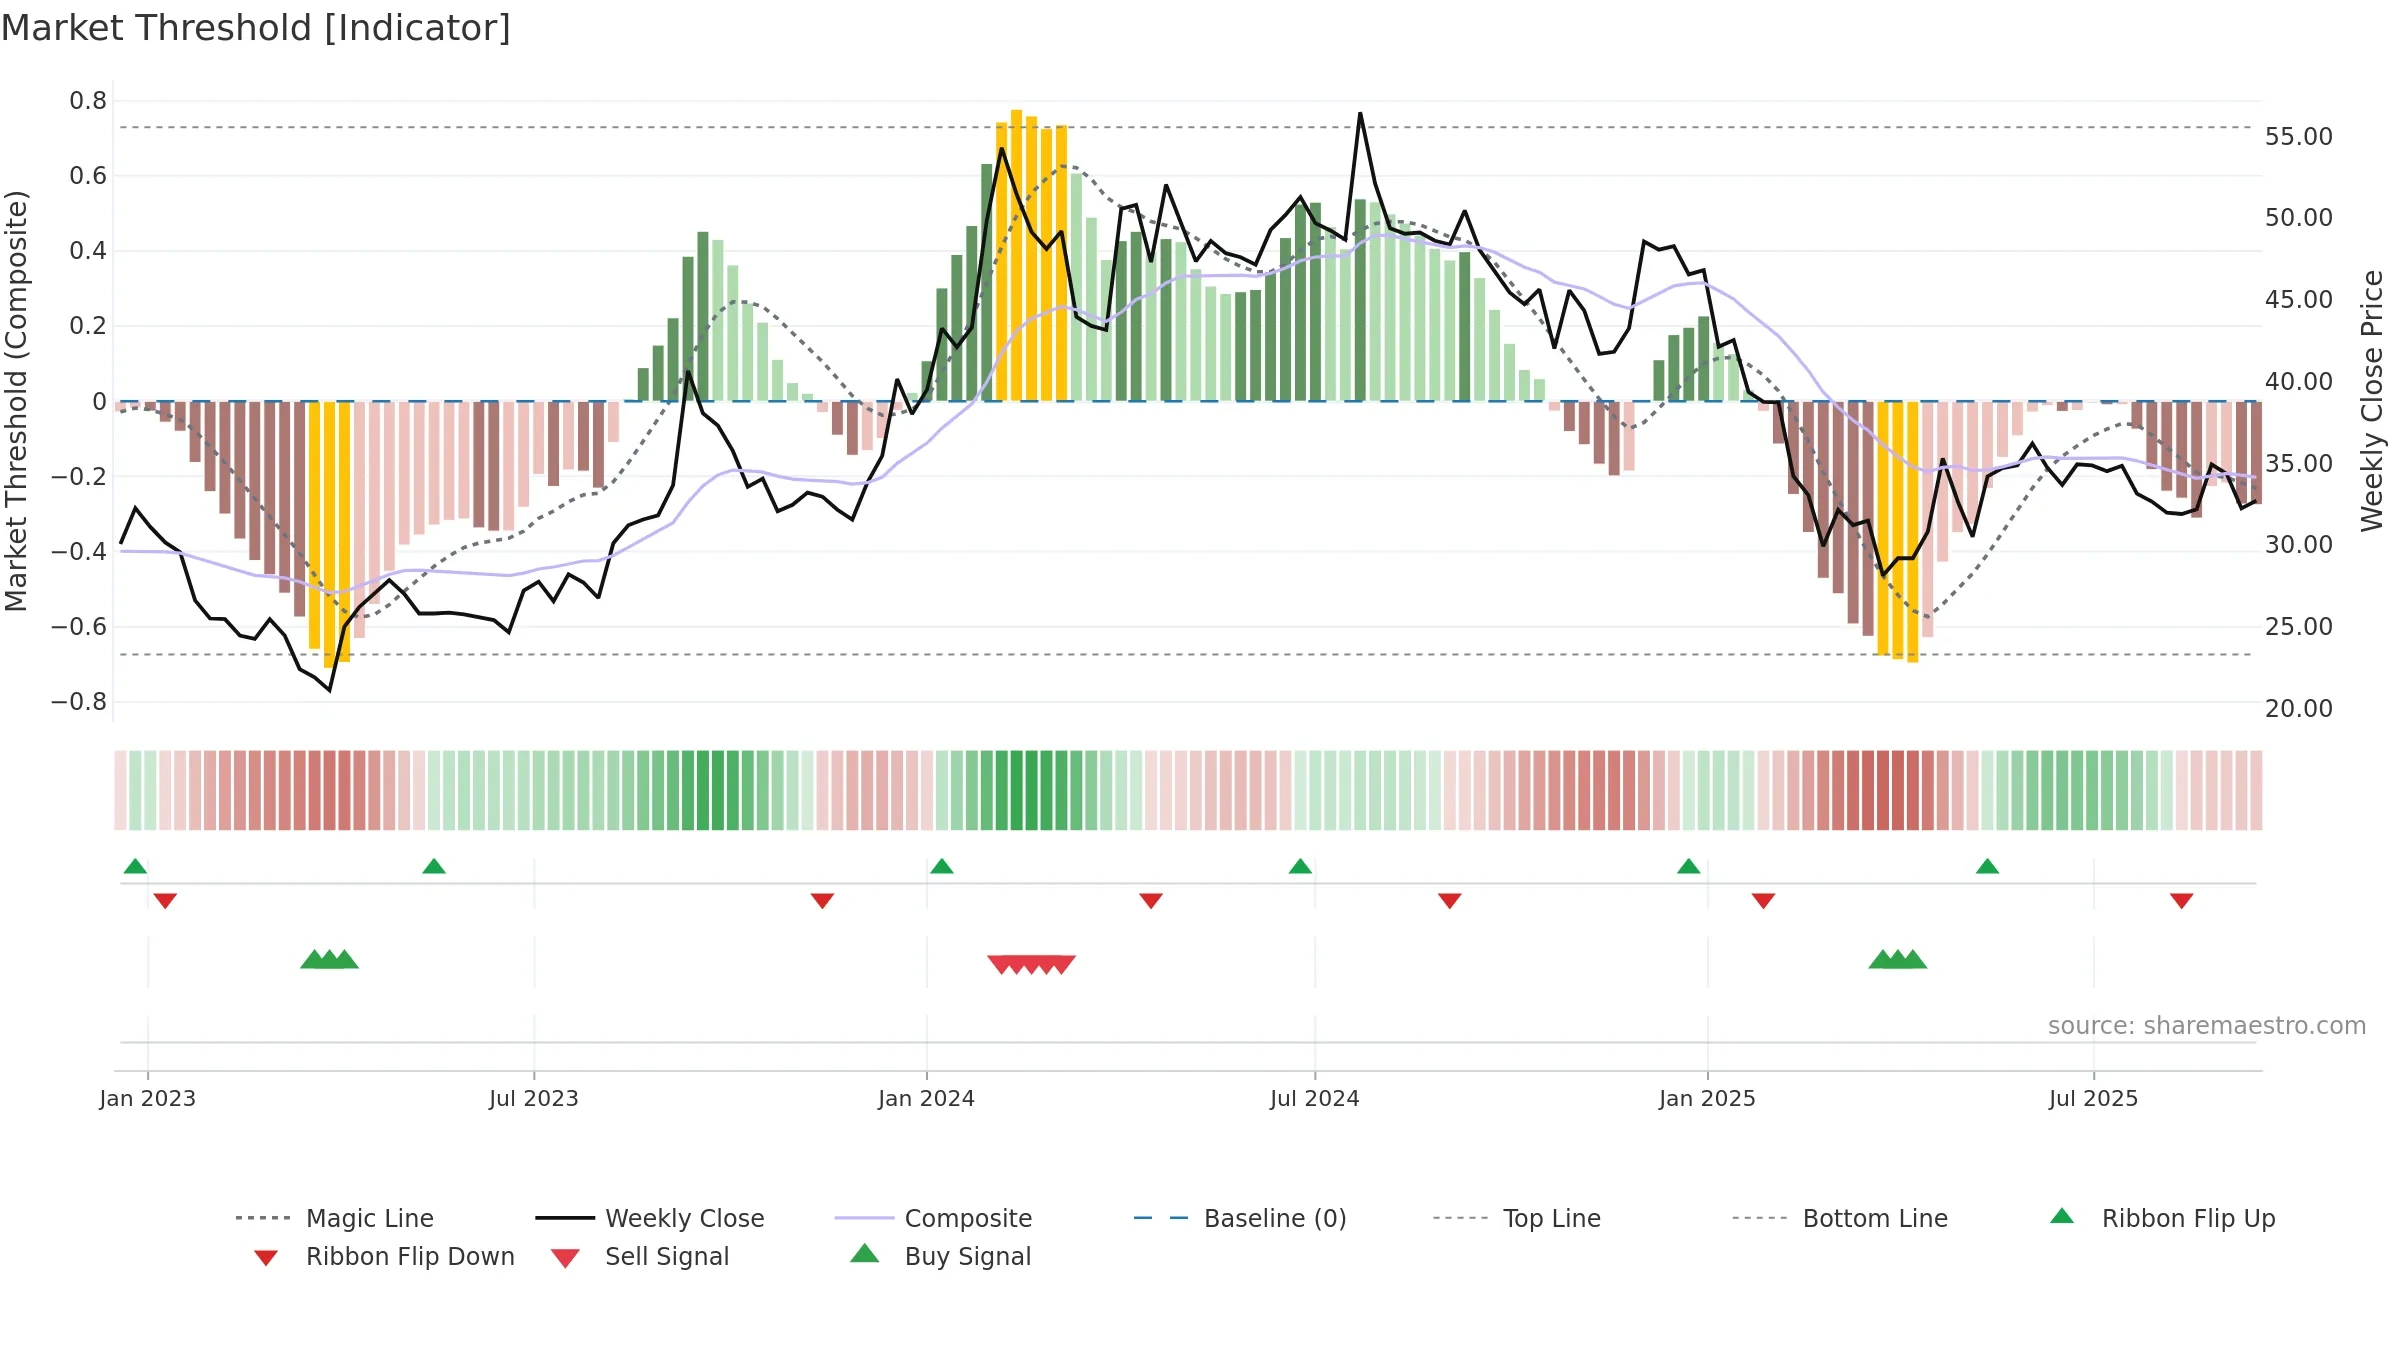Click the Weekly Close peak near mid 2024
Screen dimensions: 2400x1350
pyautogui.click(x=1360, y=114)
